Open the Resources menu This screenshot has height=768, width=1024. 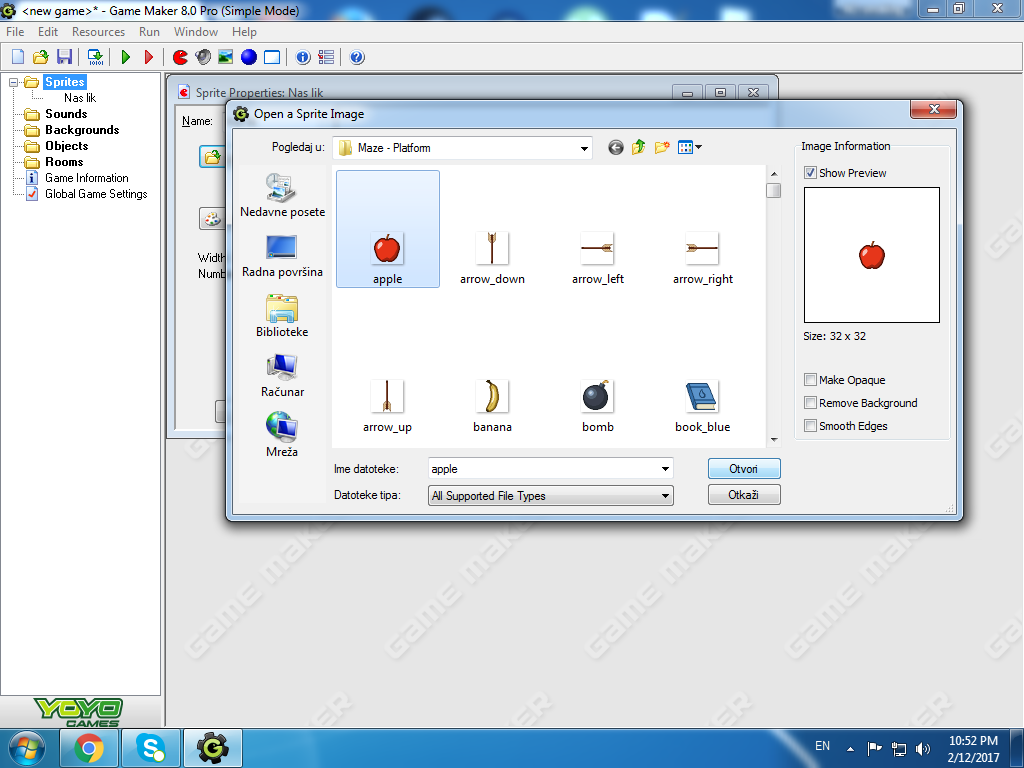coord(98,32)
